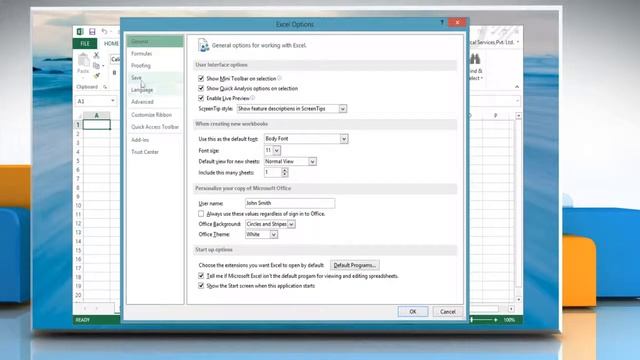The image size is (640, 360).
Task: Click the Cut scissors icon
Action: [96, 55]
